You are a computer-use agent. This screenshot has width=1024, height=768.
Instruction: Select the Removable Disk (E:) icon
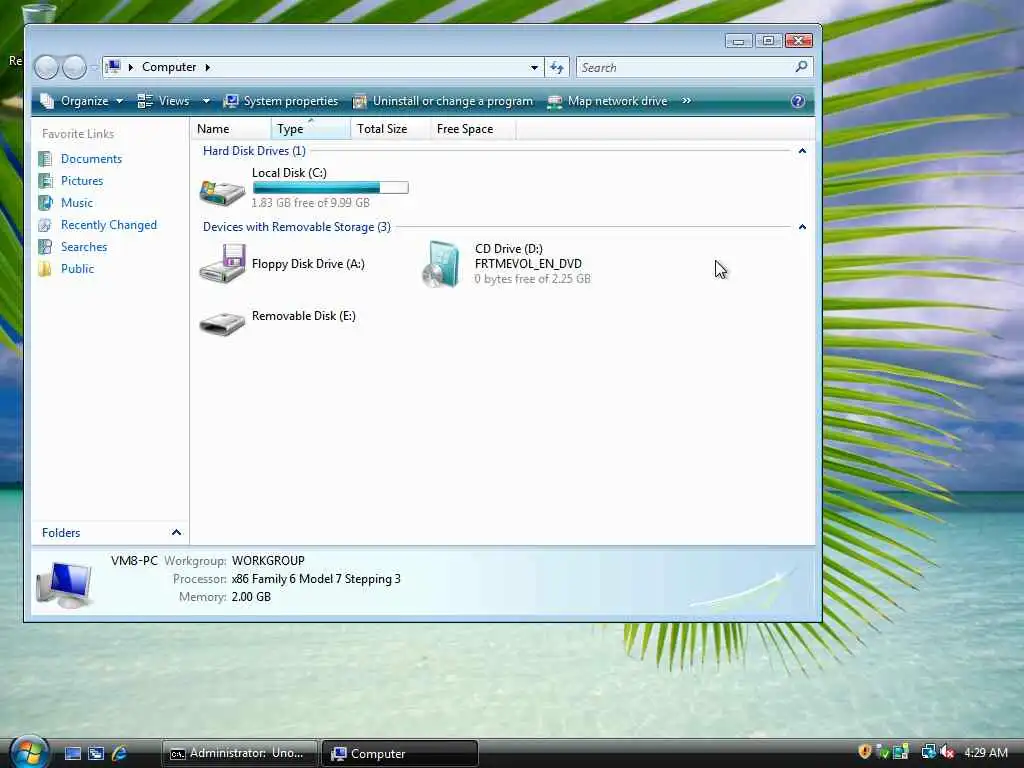point(222,323)
